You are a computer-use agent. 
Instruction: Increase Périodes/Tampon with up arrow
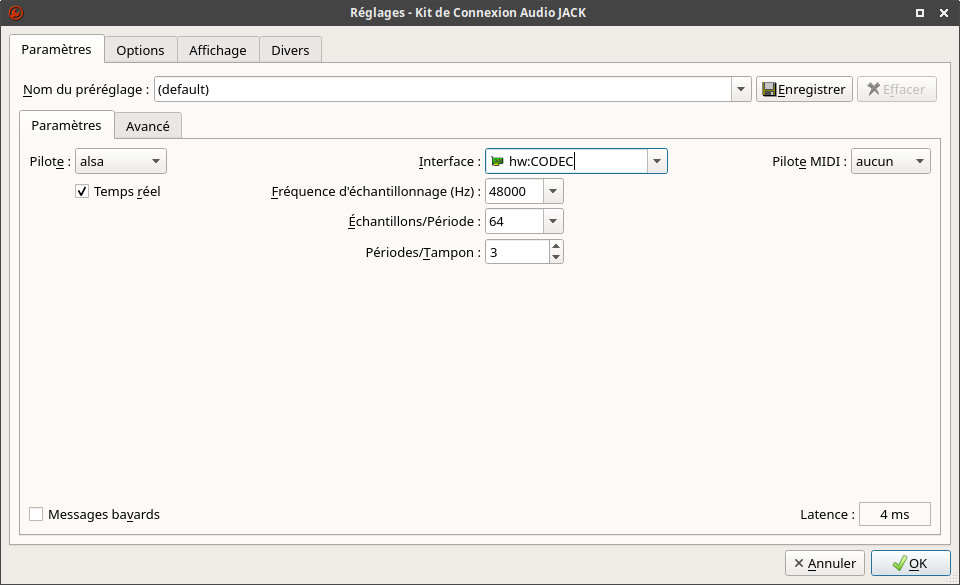tap(556, 246)
